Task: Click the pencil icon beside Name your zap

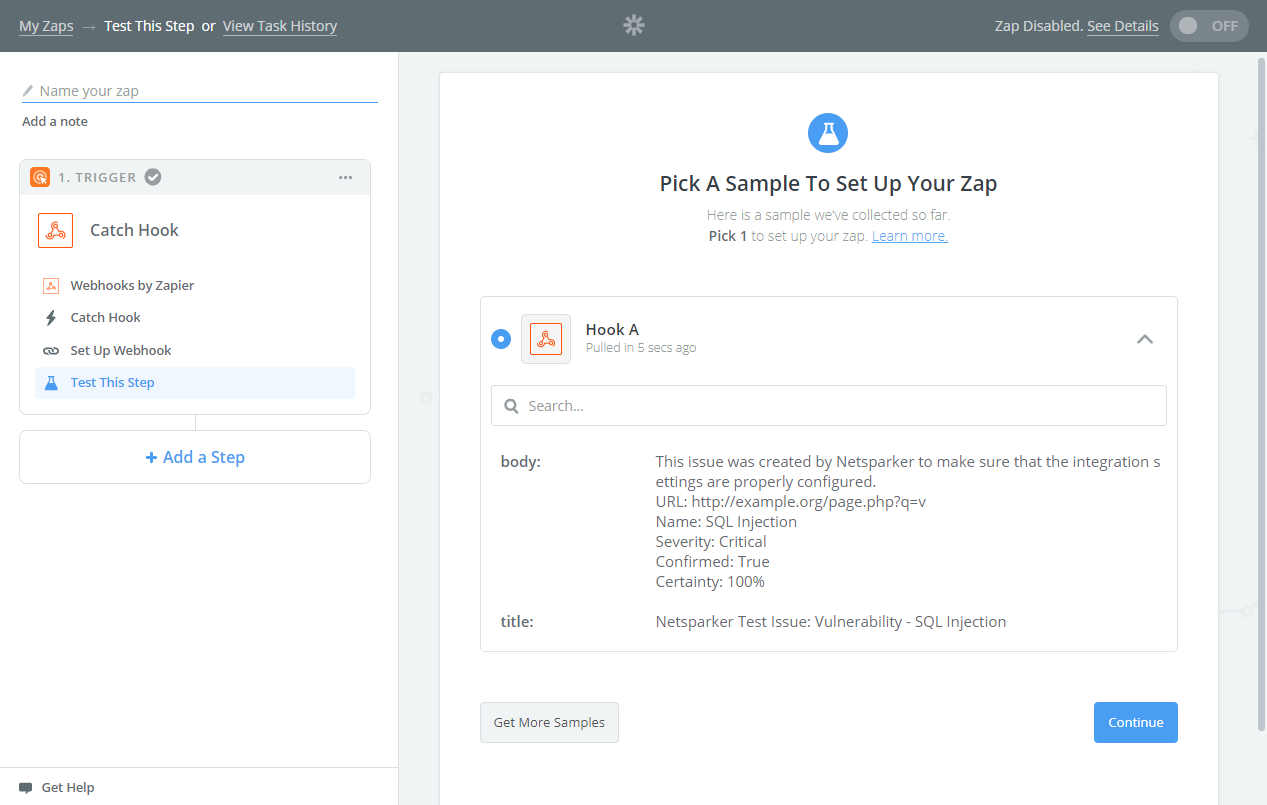Action: click(26, 90)
